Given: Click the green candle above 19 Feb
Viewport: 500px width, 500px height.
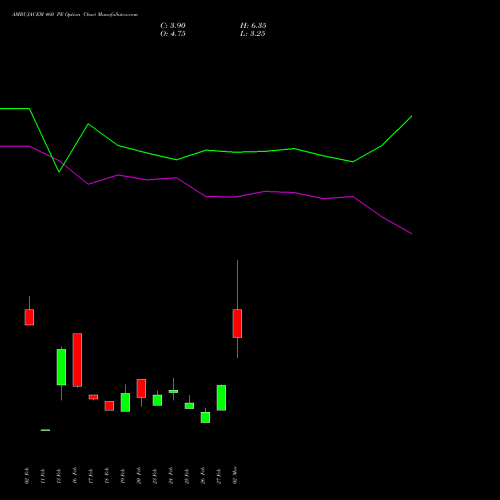Looking at the screenshot, I should point(125,402).
